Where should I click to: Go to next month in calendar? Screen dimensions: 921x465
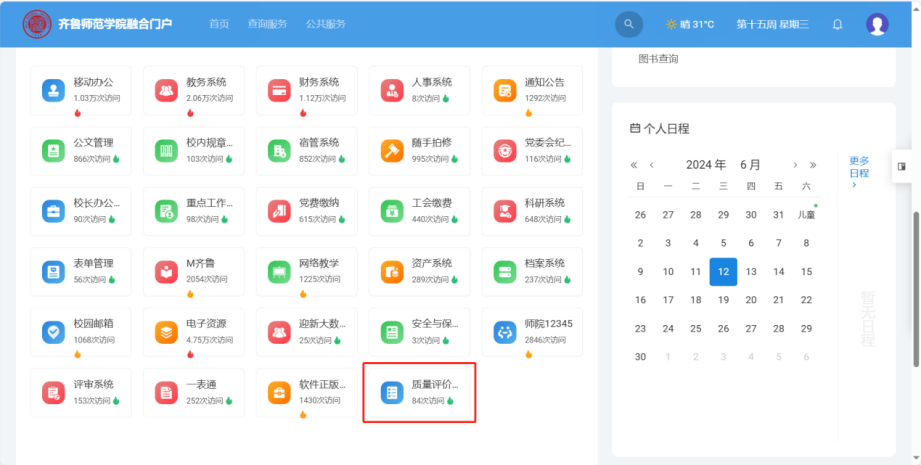point(795,165)
